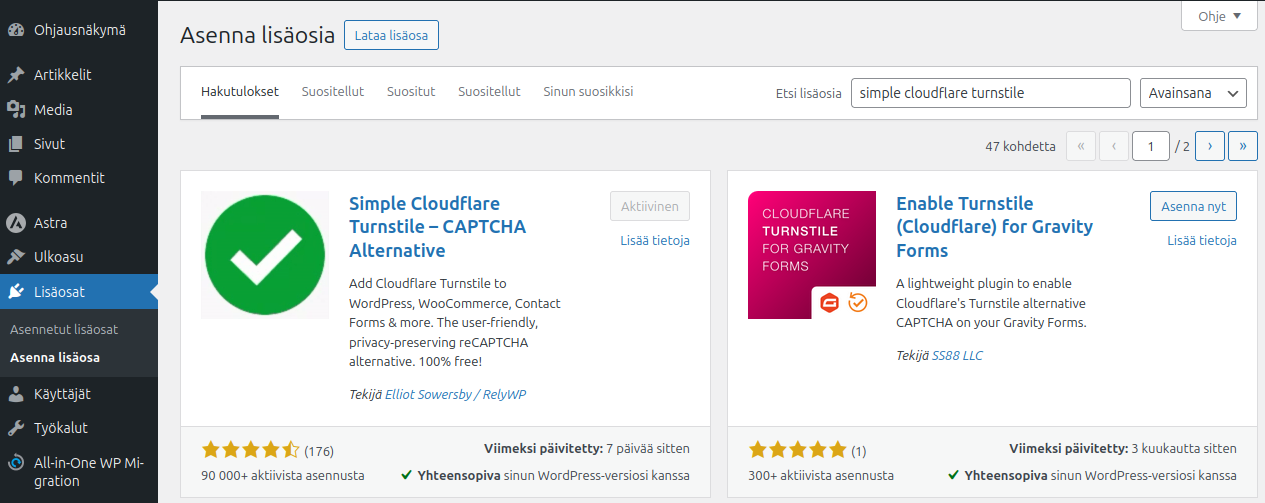Go to next results page arrow
Screen dimensions: 1265x503
coord(1210,146)
